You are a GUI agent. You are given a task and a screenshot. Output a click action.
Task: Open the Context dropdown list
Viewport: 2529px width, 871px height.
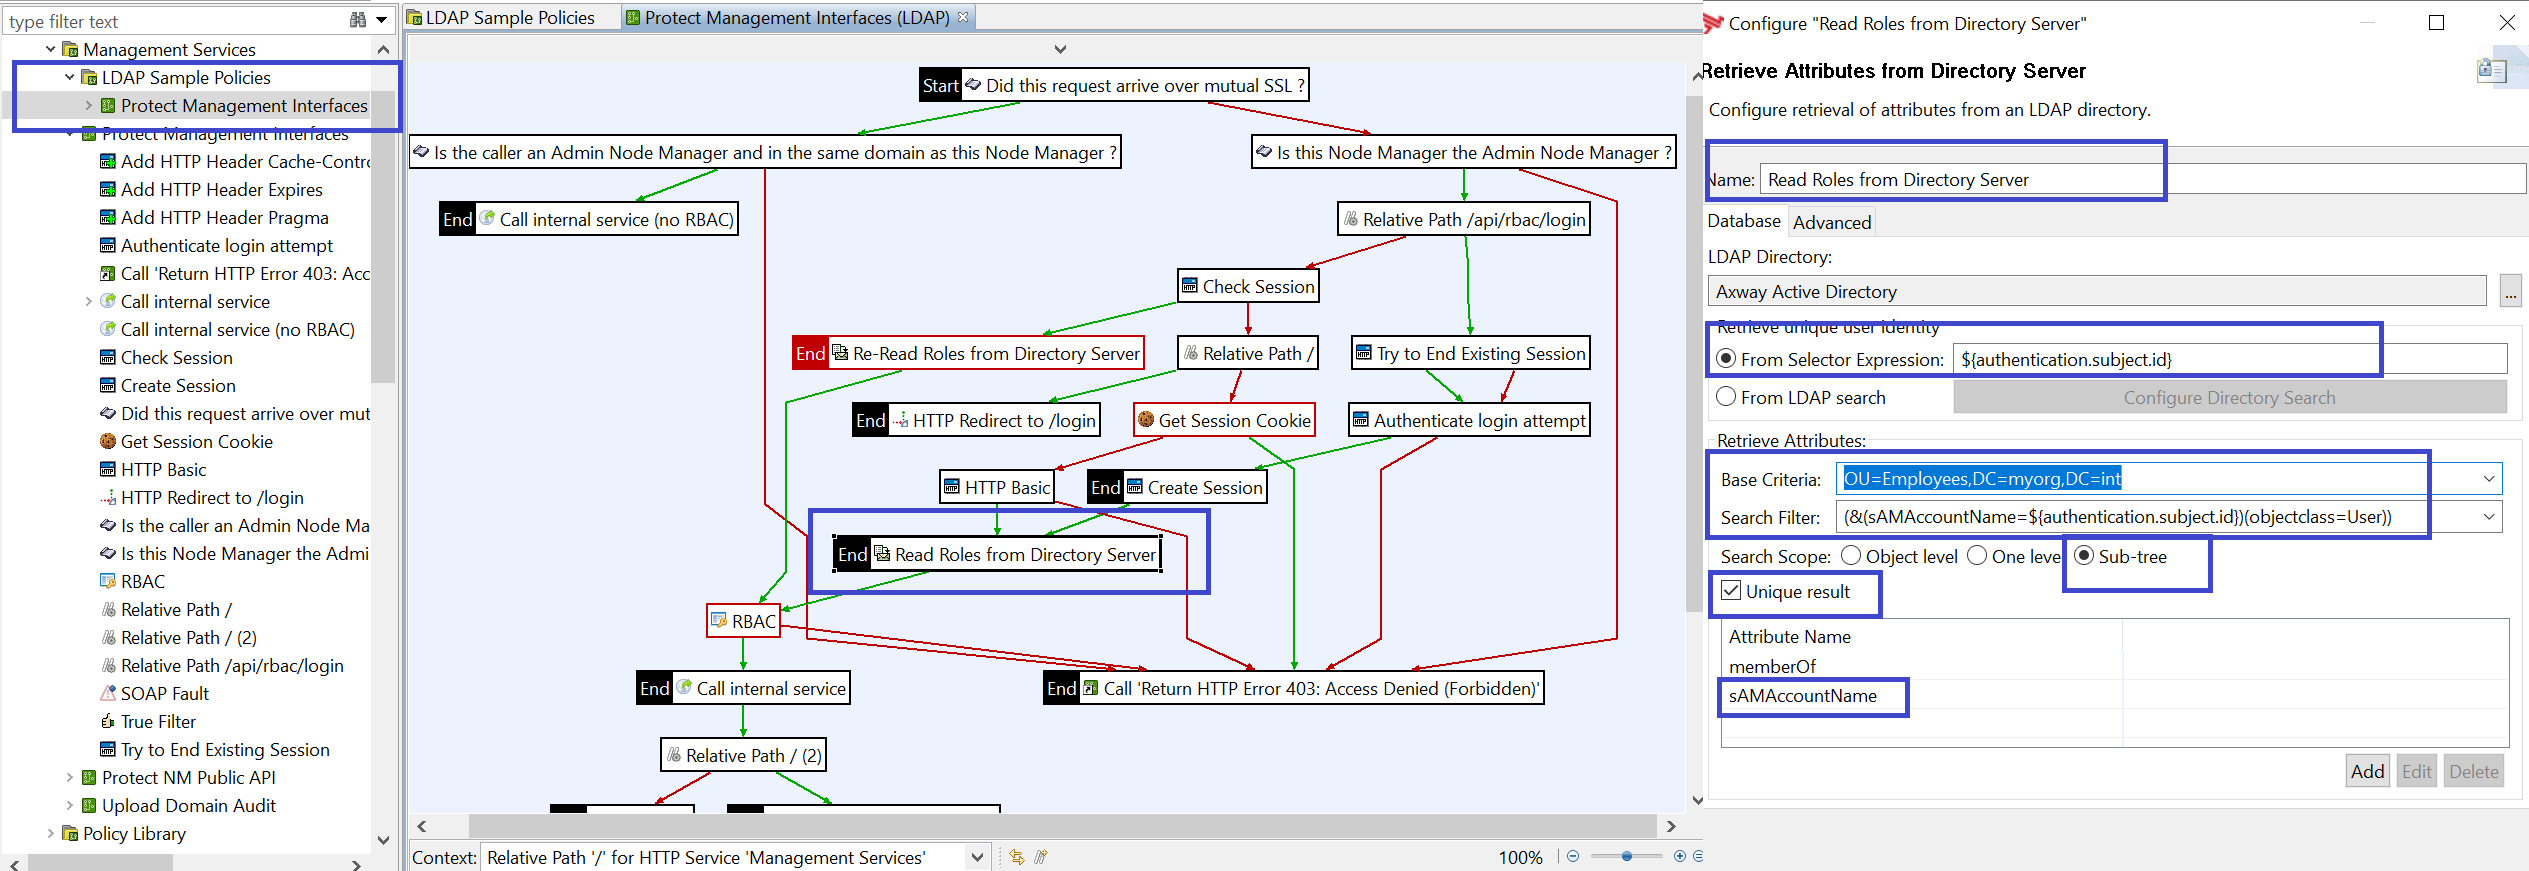coord(976,857)
